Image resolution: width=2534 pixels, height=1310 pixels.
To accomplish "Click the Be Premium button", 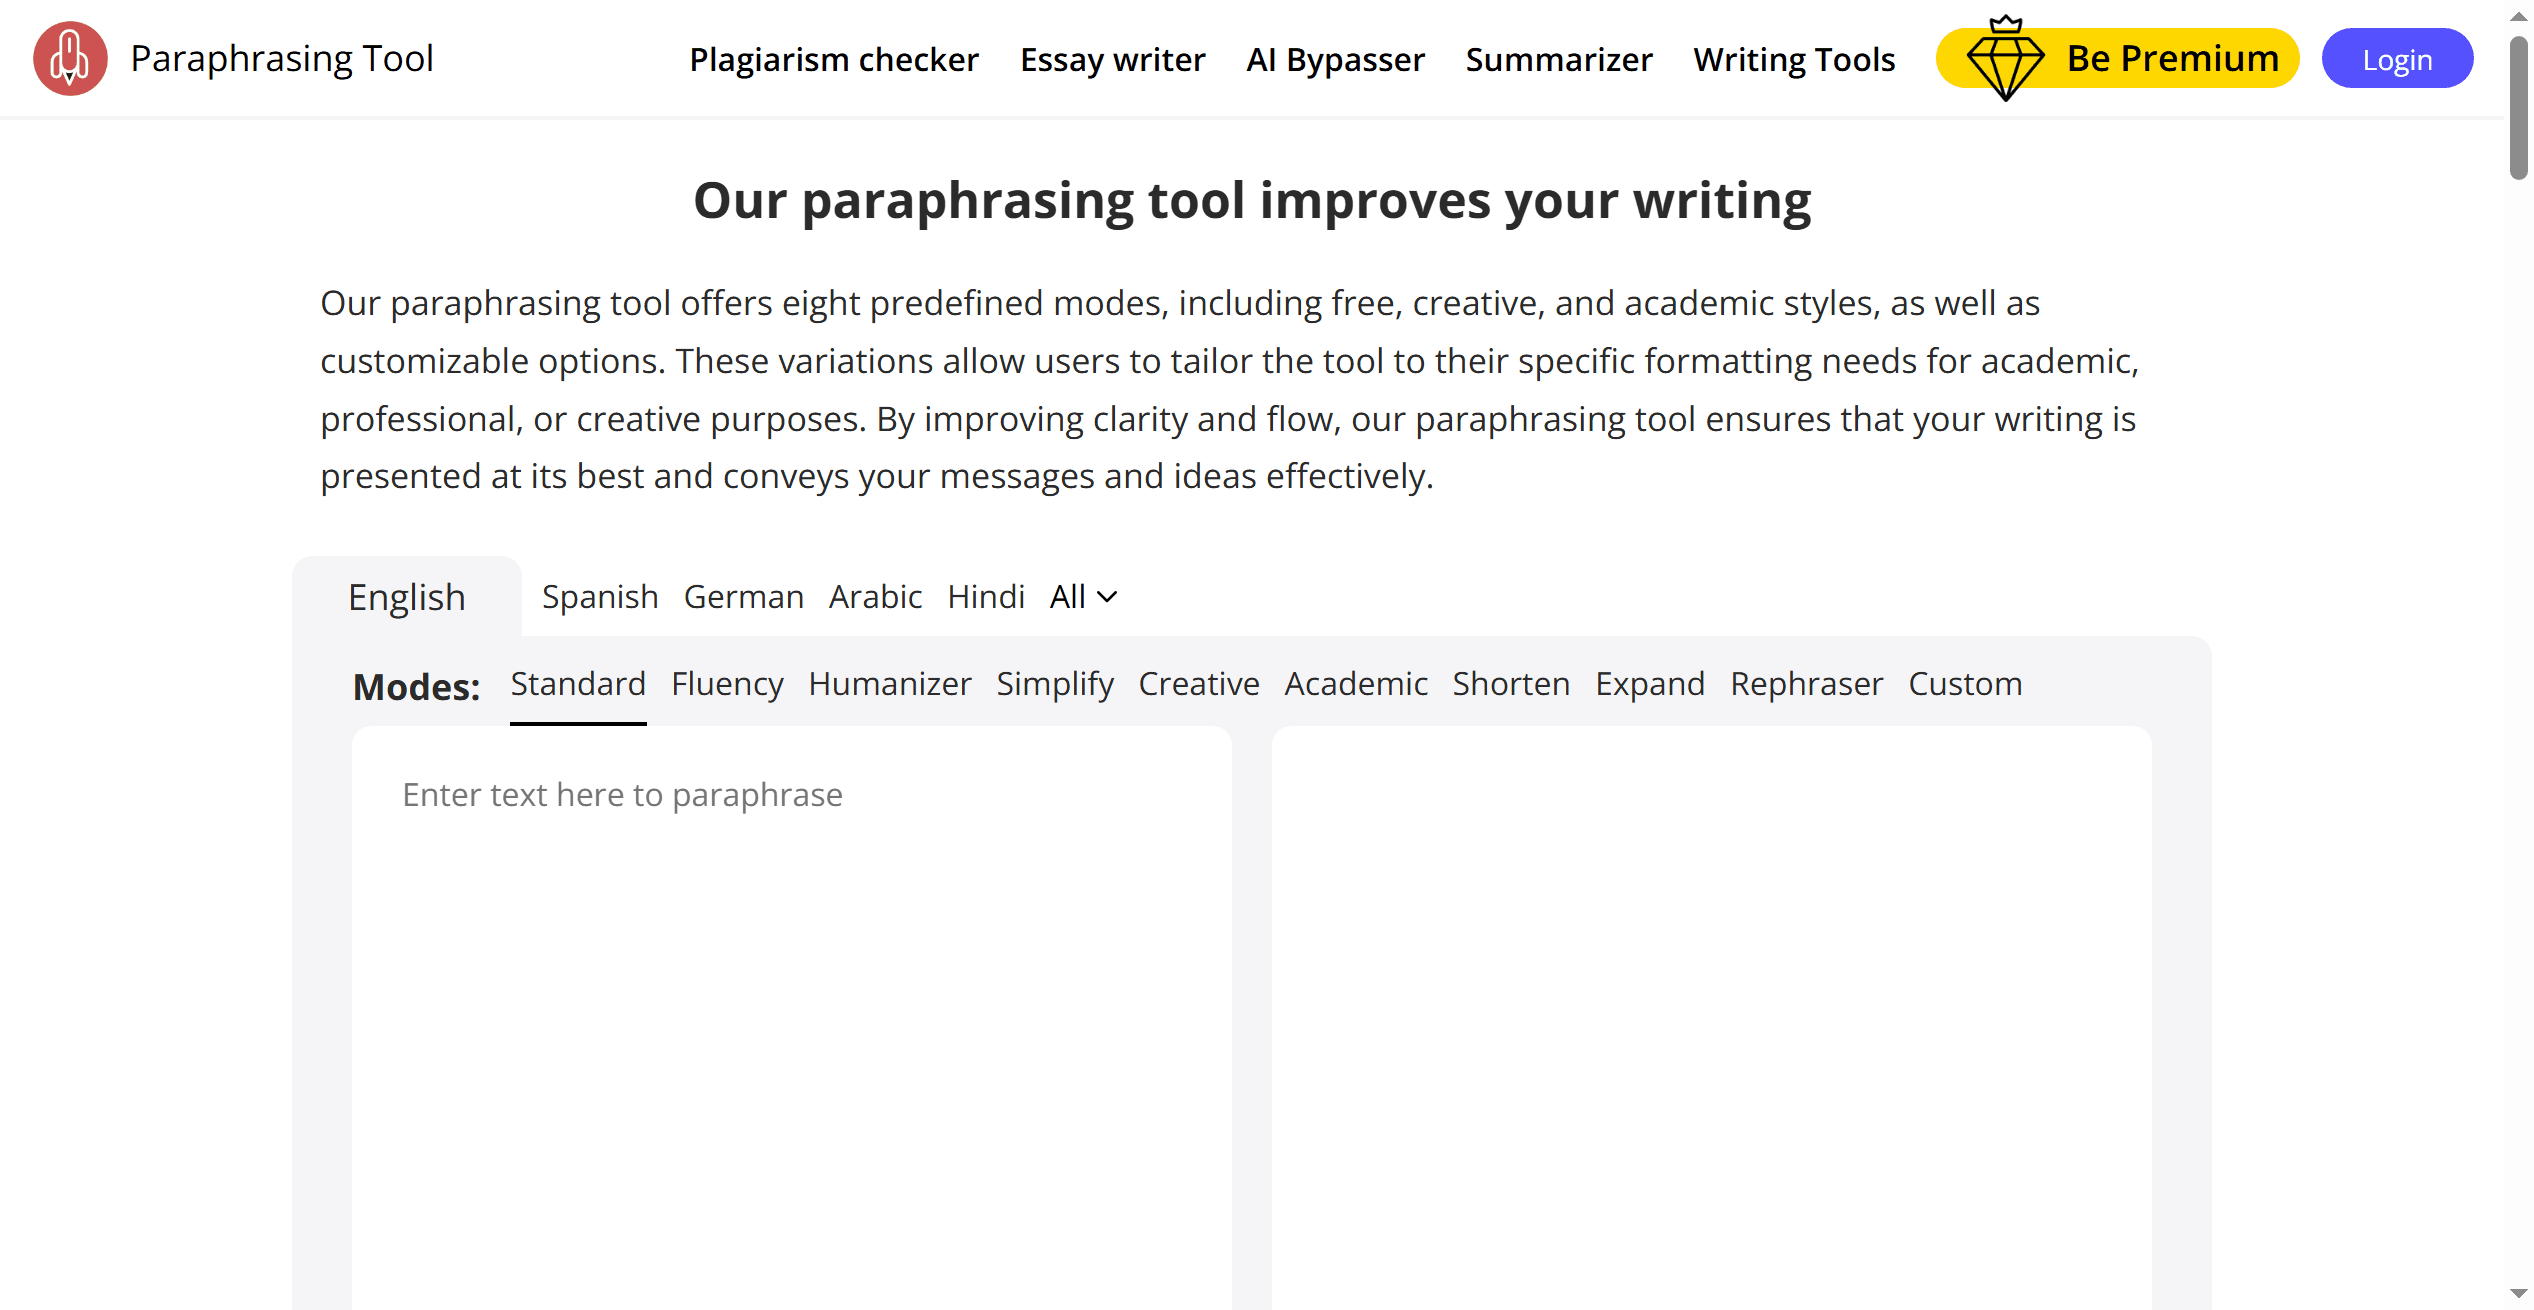I will 2170,59.
